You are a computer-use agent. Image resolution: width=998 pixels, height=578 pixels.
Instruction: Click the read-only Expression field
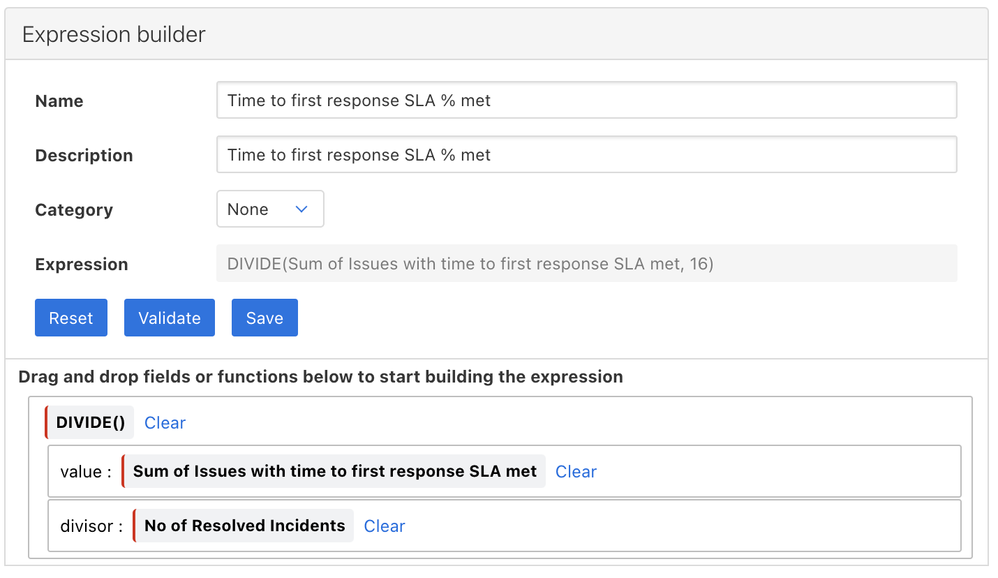586,264
